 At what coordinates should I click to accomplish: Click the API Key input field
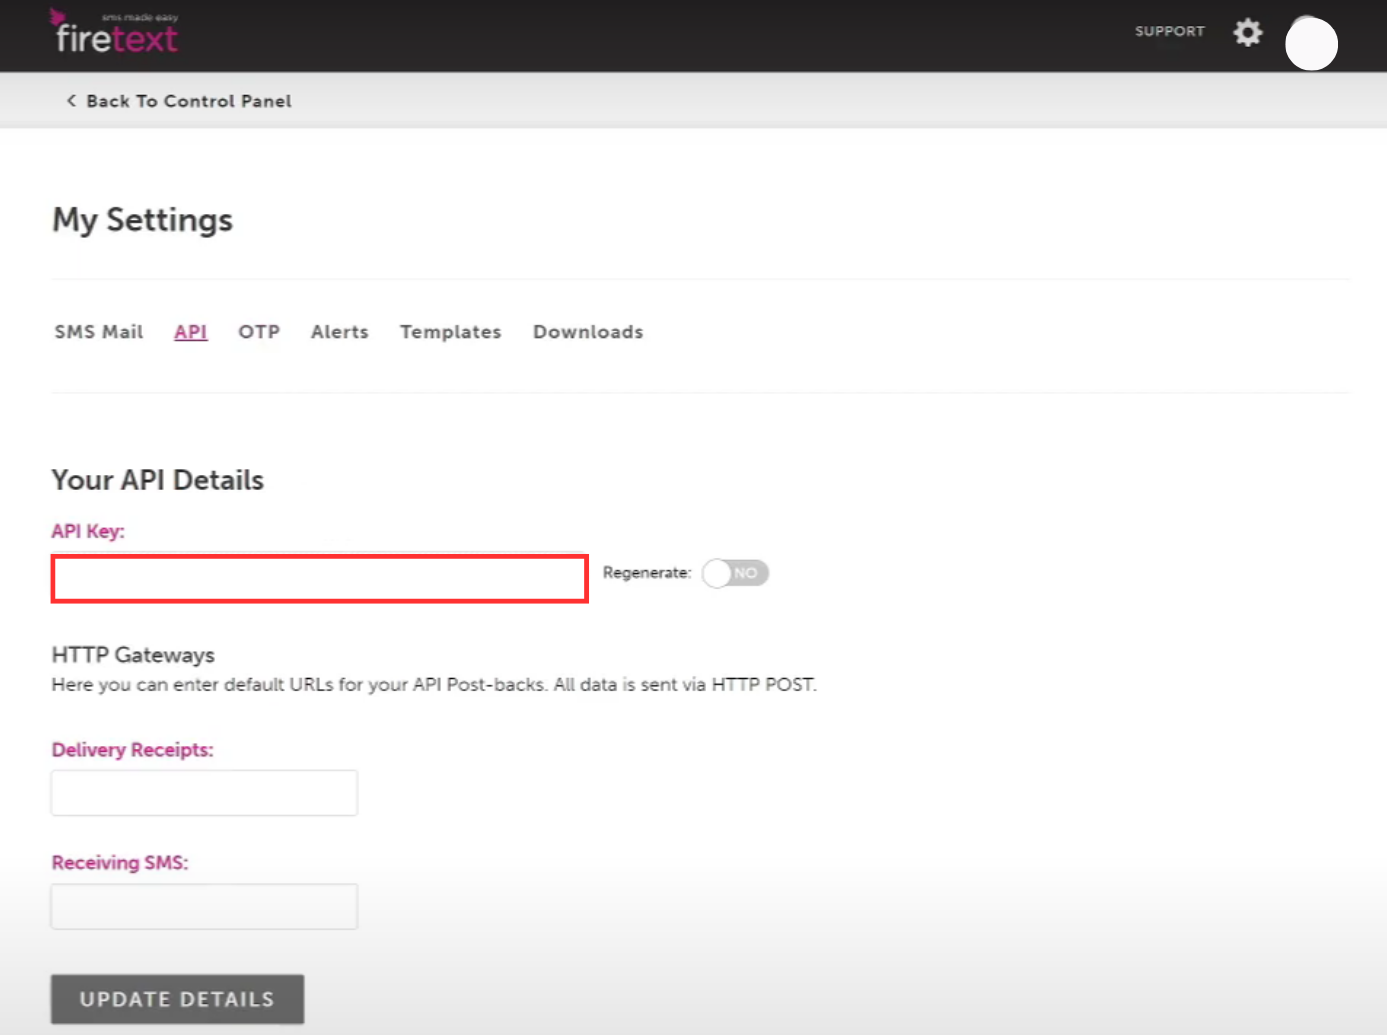(319, 578)
